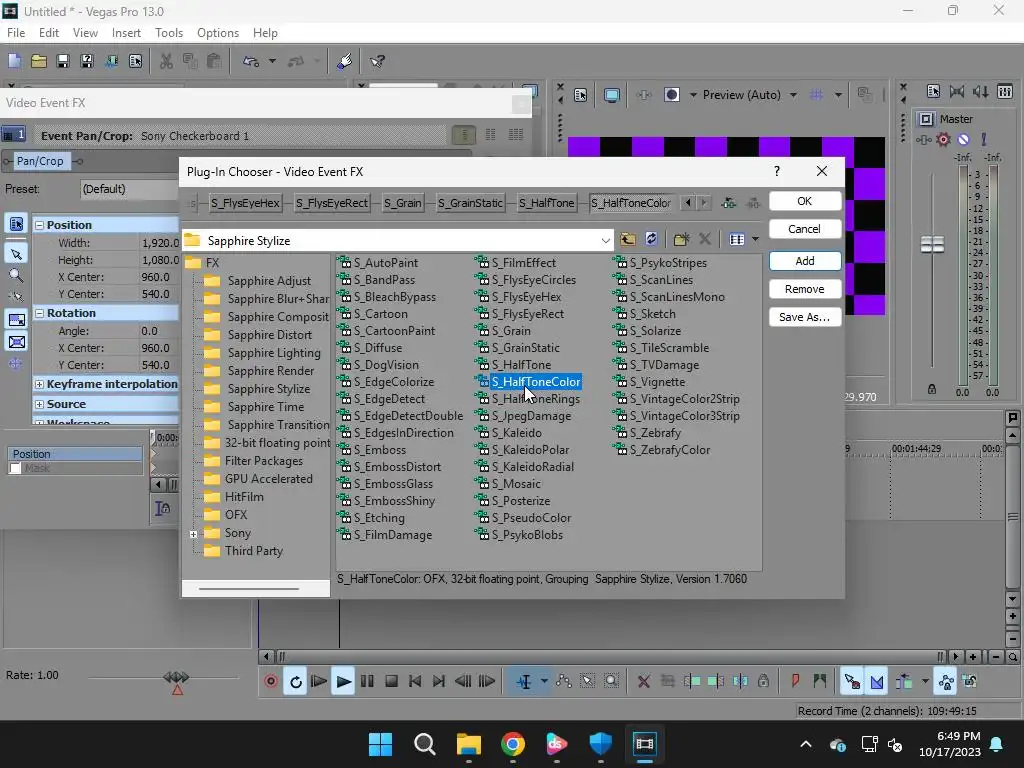The height and width of the screenshot is (768, 1024).
Task: Go up one folder level in Plug-In Chooser
Action: pyautogui.click(x=628, y=239)
